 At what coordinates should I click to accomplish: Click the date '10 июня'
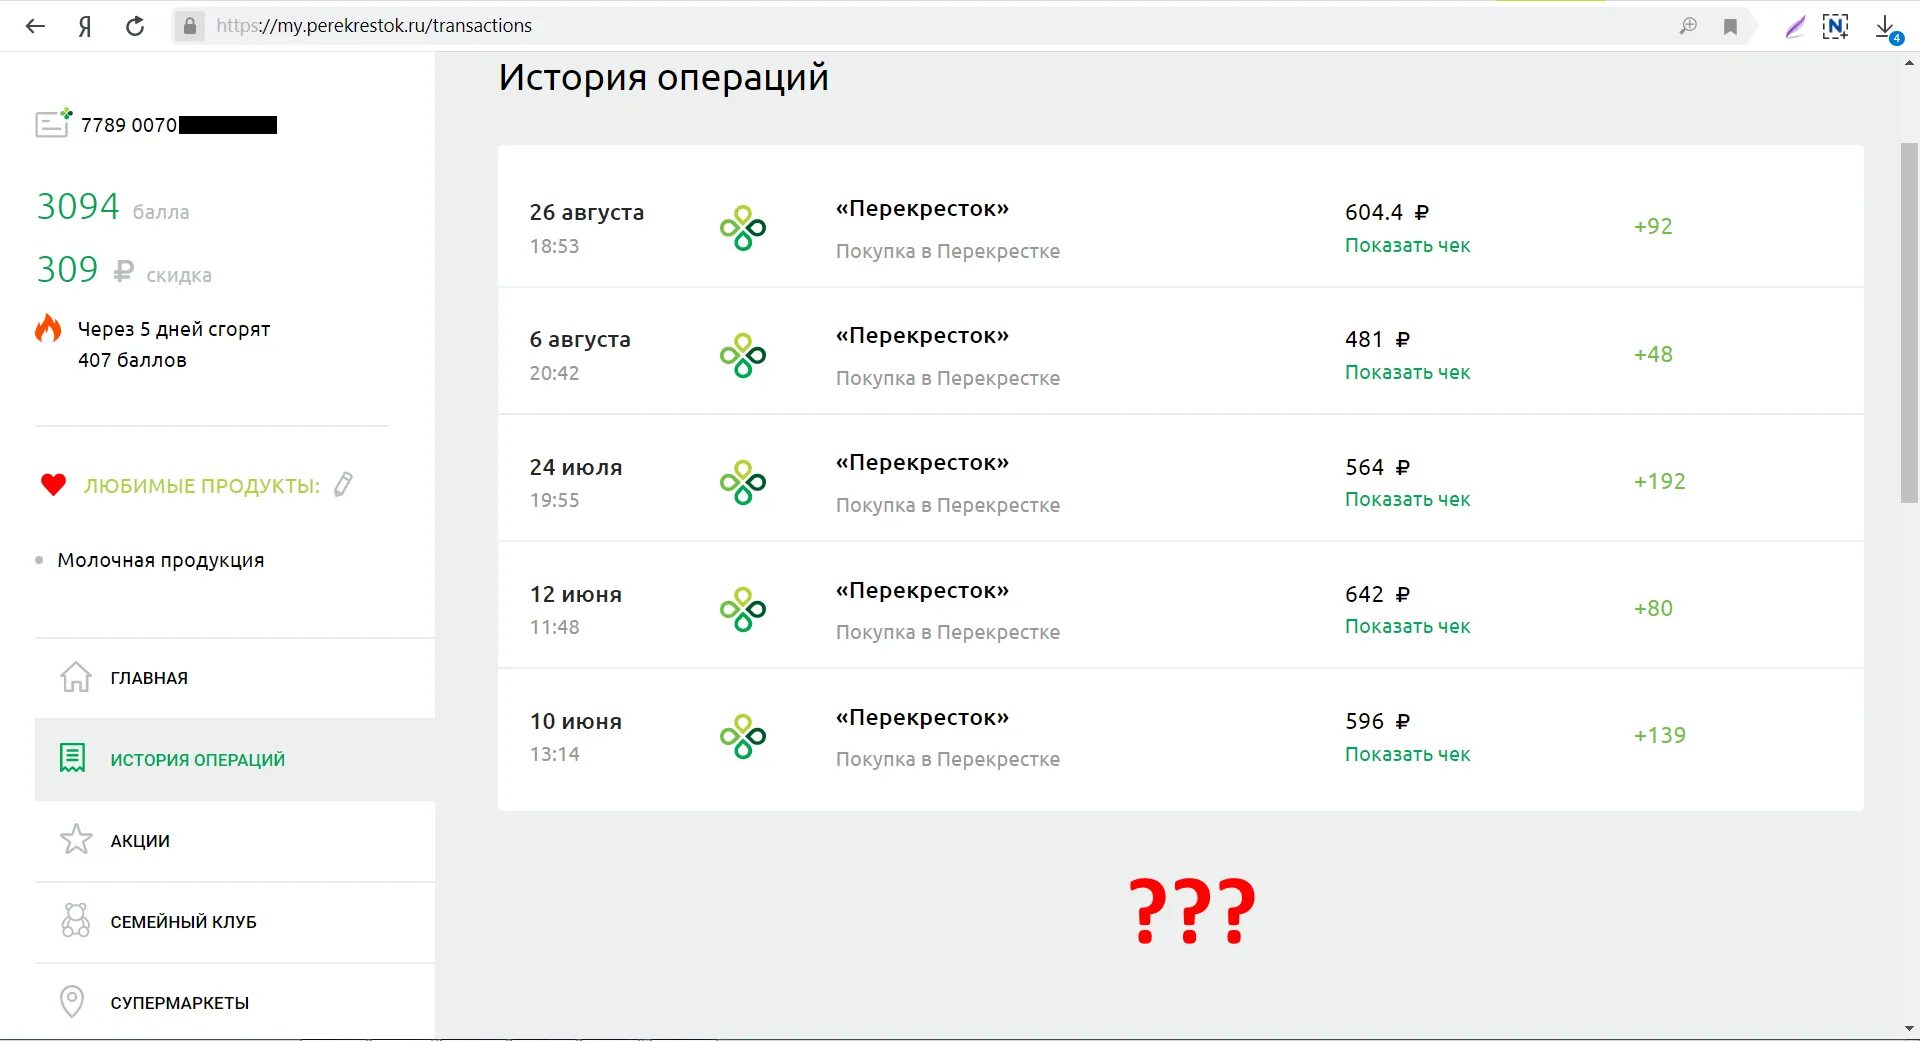[576, 721]
